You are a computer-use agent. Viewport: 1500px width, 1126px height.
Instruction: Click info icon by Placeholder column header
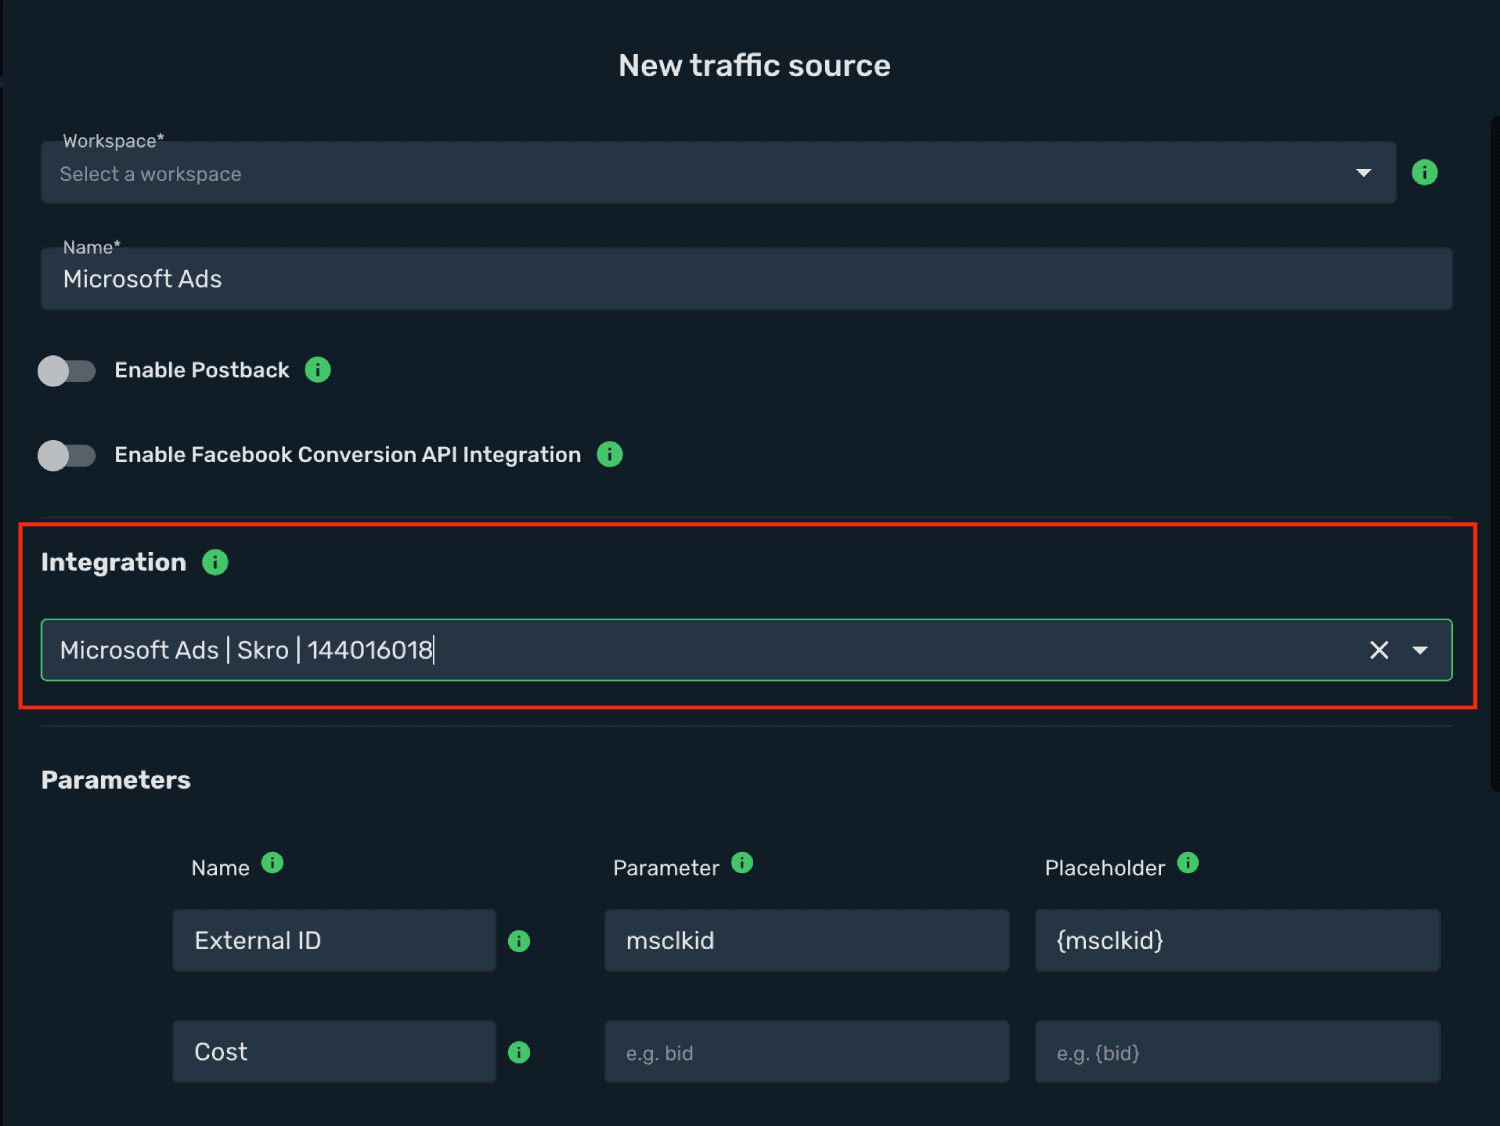1188,863
